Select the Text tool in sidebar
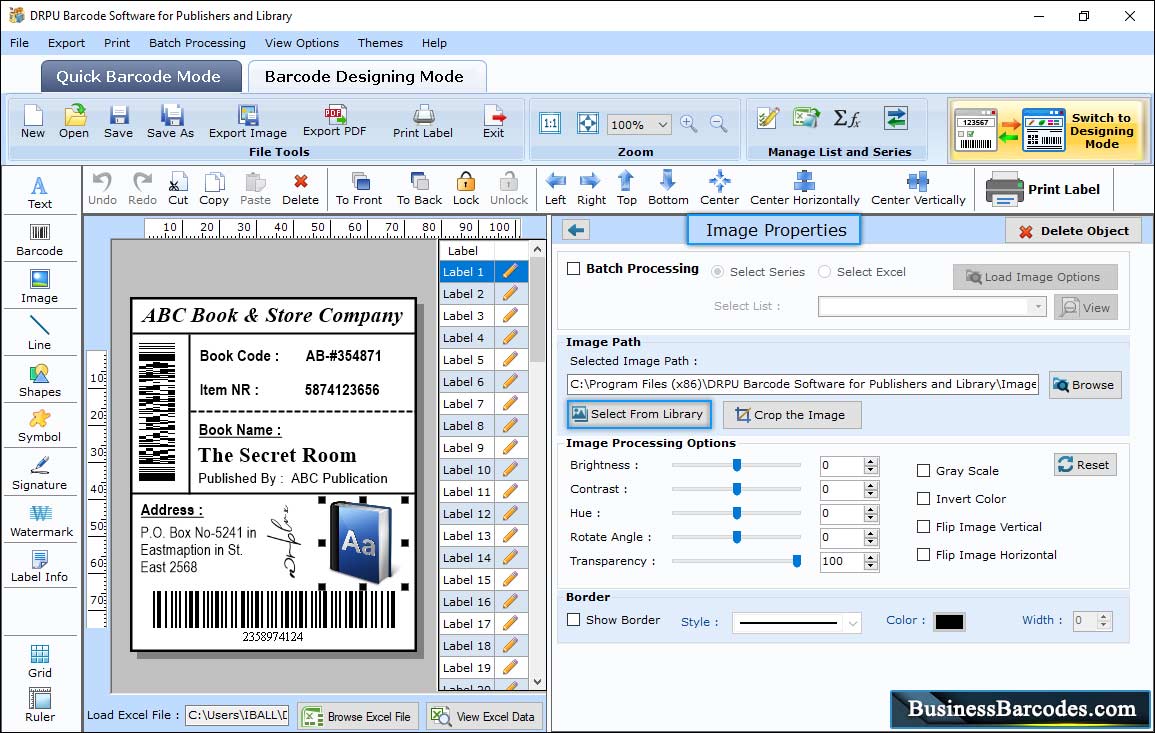Viewport: 1155px width, 733px height. [40, 192]
